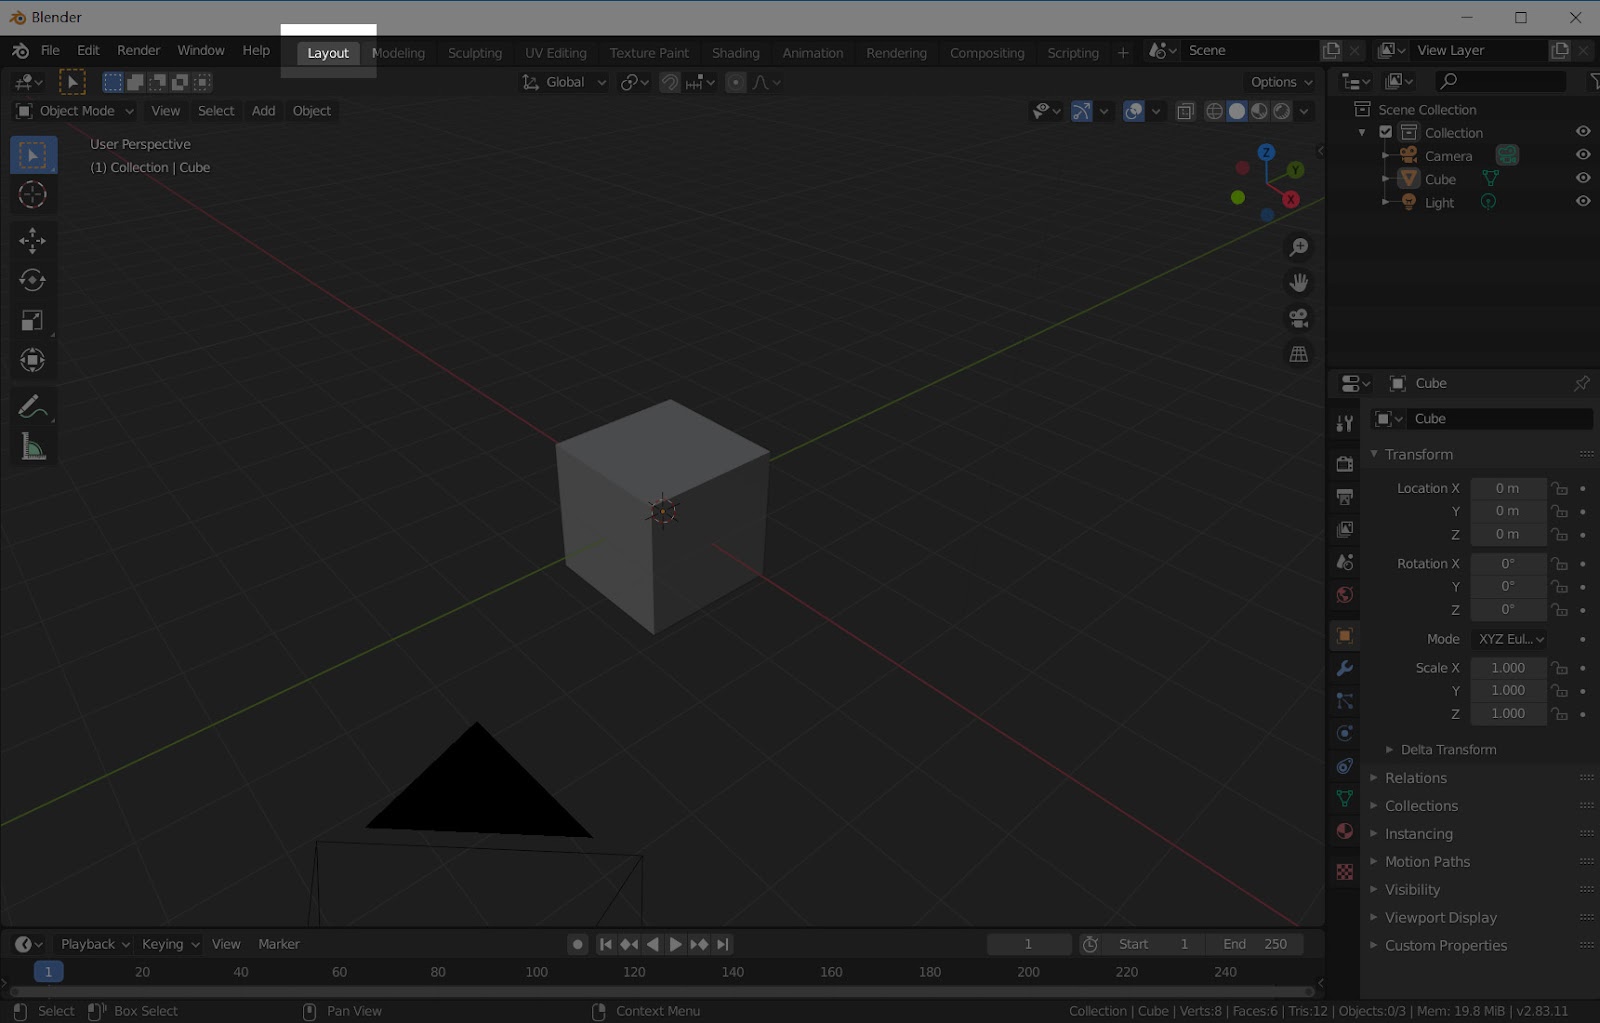Open rotation Mode XYZ Euler dropdown
1600x1023 pixels.
click(x=1509, y=639)
